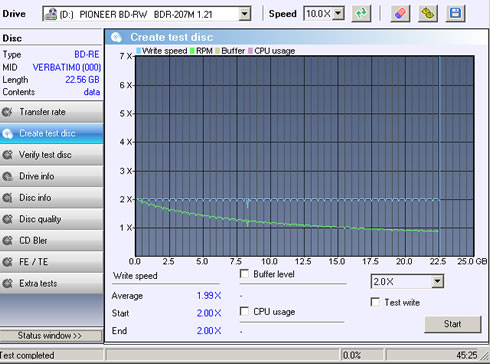Viewport: 490px width, 364px height.
Task: Click the refresh drive icon
Action: 361,14
